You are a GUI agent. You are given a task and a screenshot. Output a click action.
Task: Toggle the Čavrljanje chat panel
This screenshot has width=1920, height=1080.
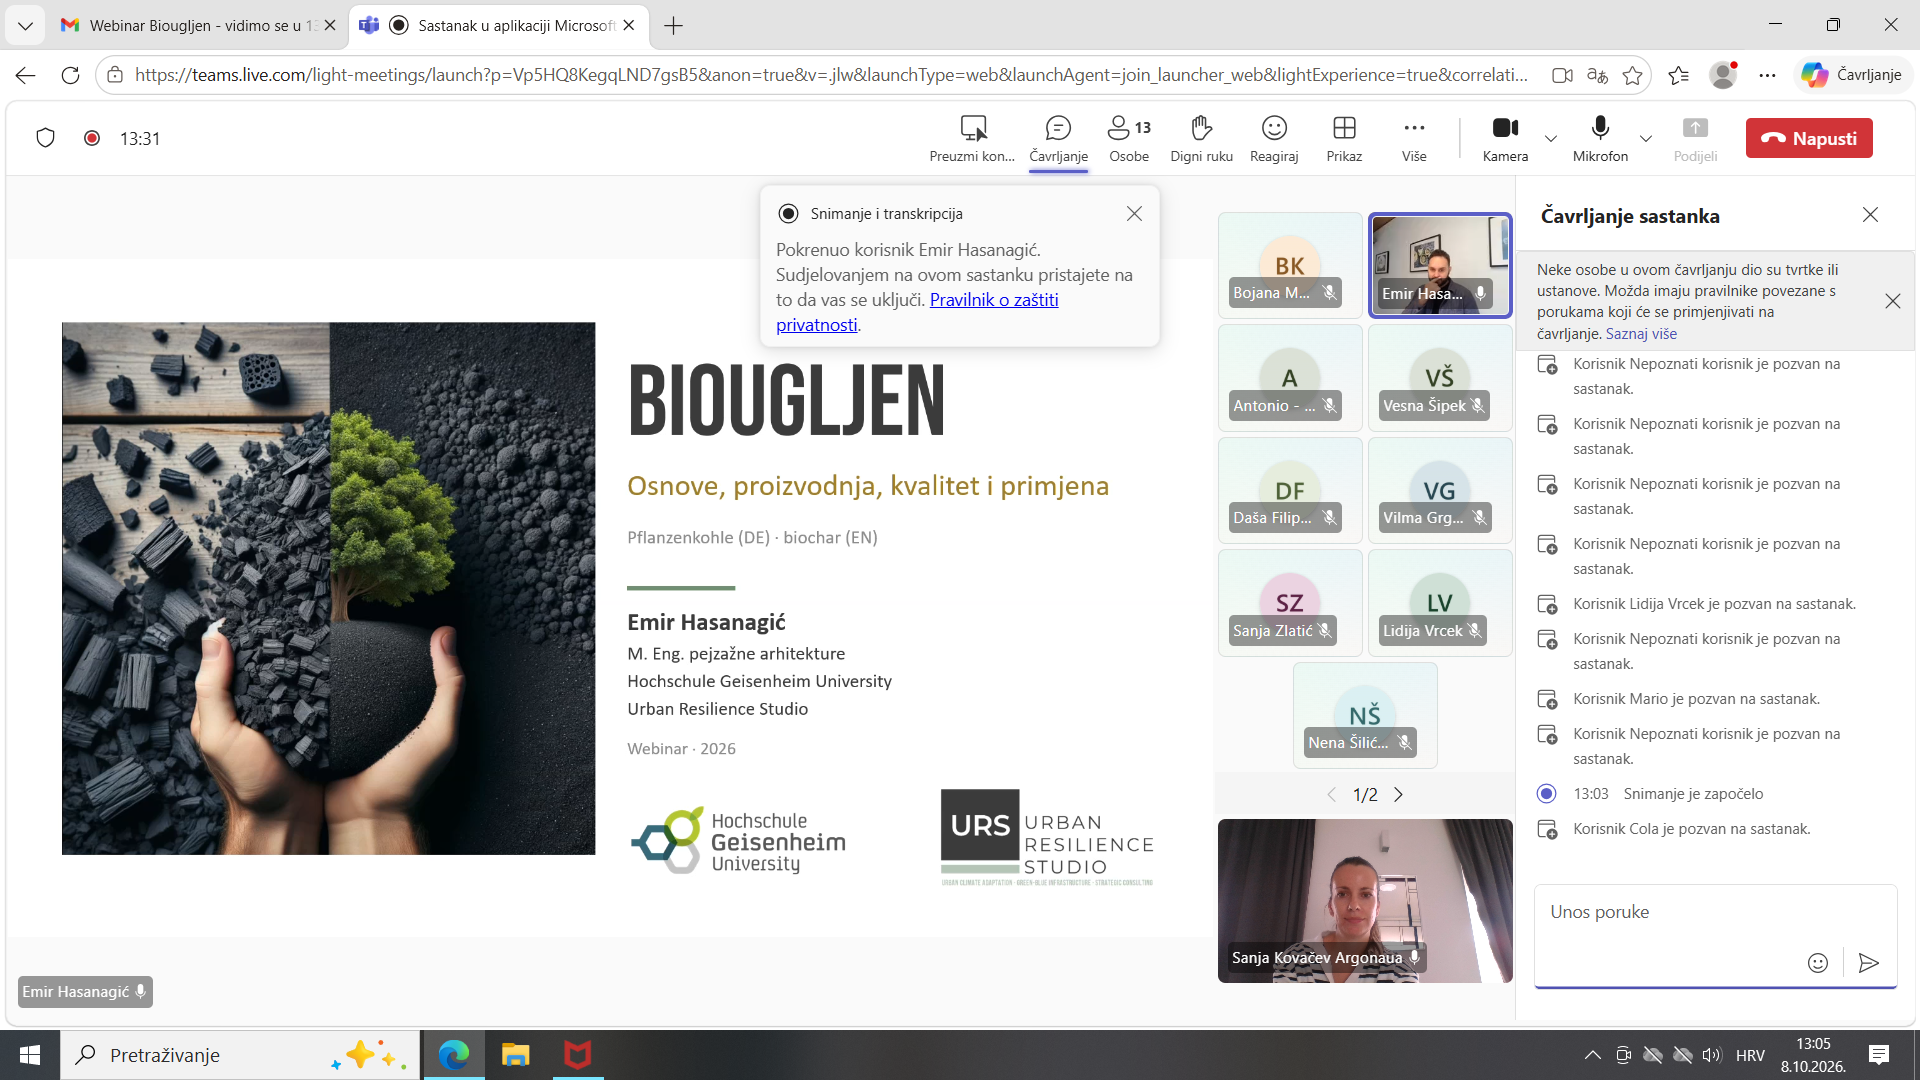(x=1058, y=139)
